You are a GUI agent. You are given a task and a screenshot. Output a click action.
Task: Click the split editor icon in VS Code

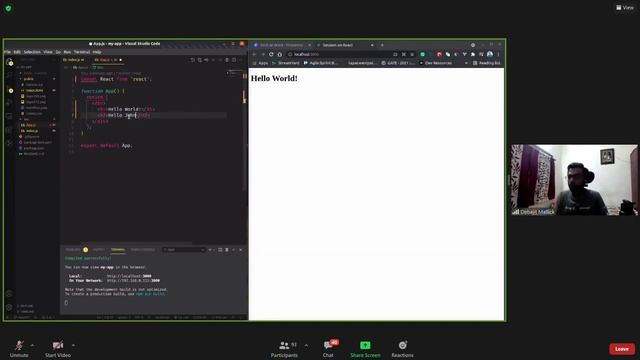234,60
